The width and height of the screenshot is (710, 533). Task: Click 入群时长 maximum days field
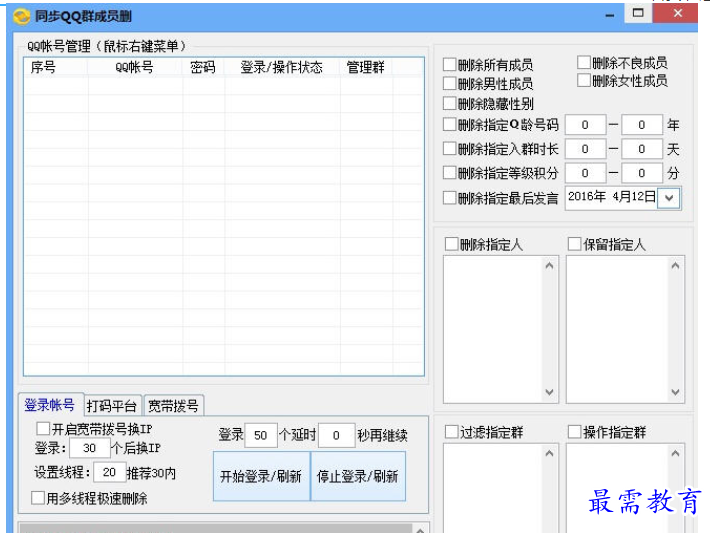(642, 149)
